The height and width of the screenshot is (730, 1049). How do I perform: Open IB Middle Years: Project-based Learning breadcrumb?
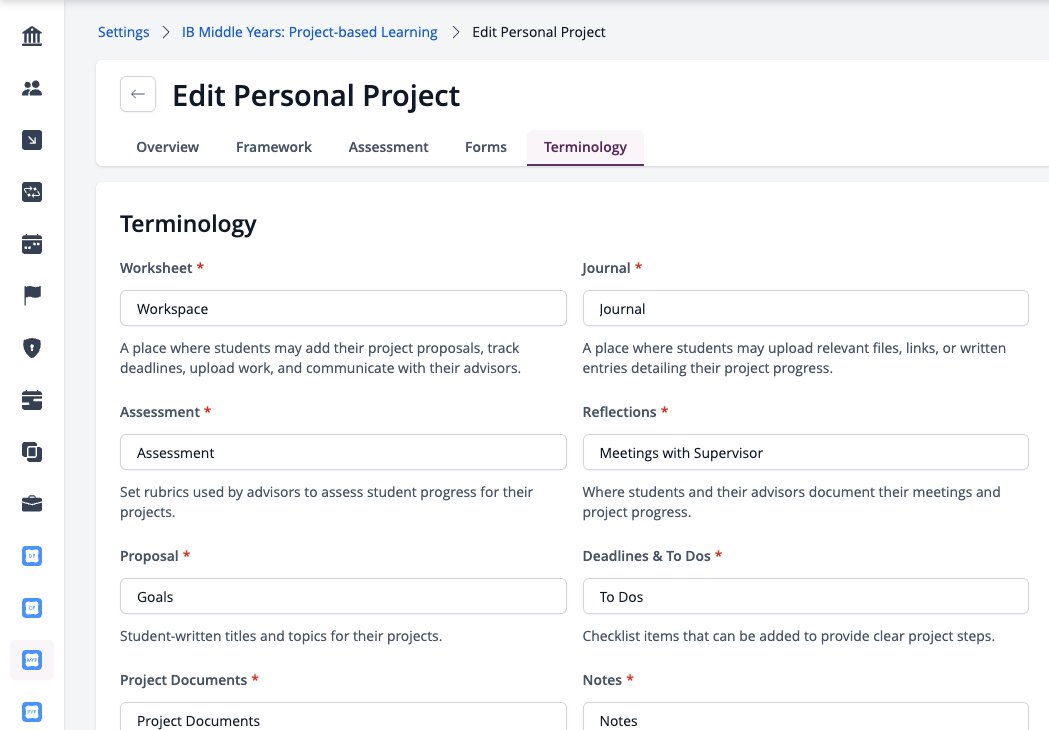(310, 32)
